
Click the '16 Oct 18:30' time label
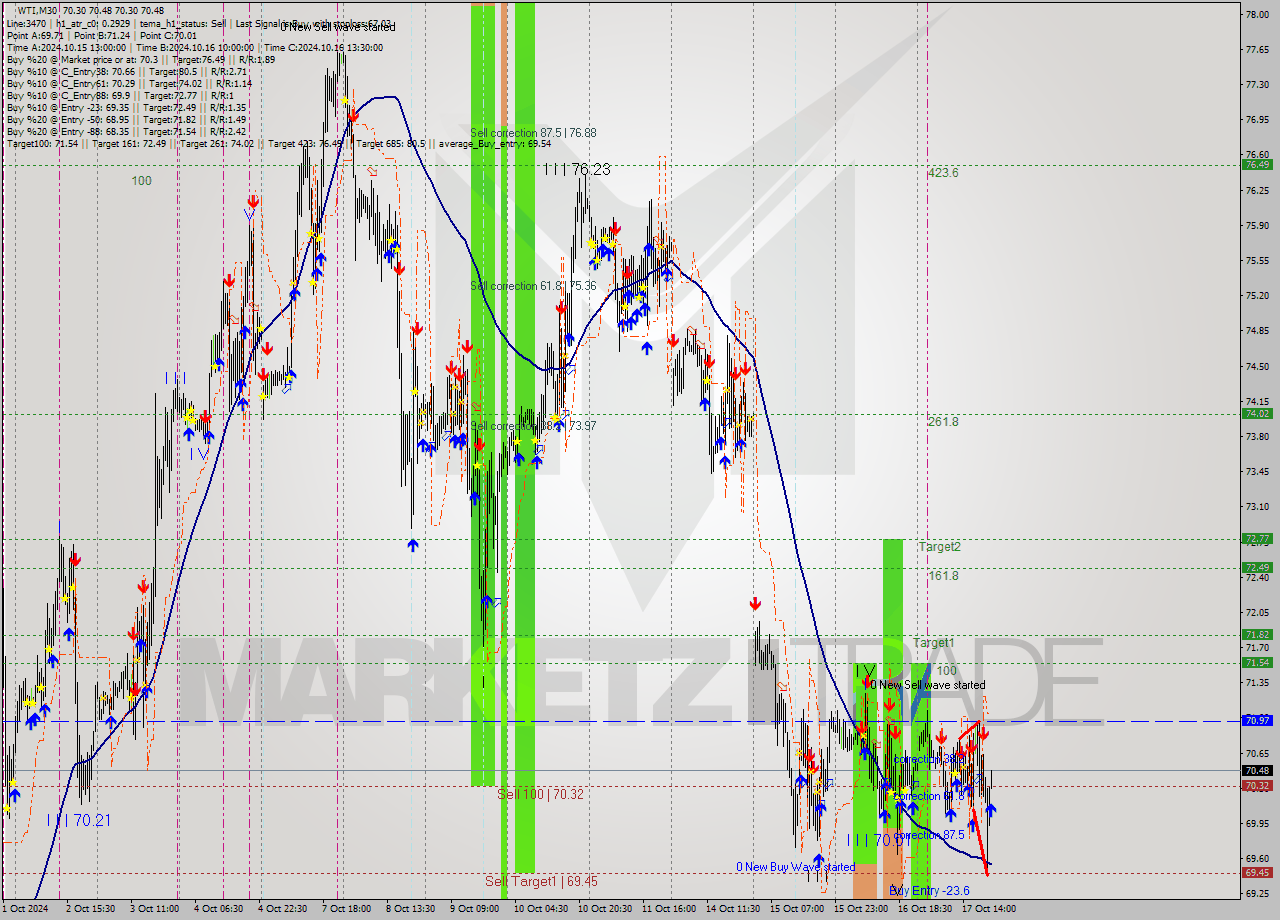[x=926, y=909]
